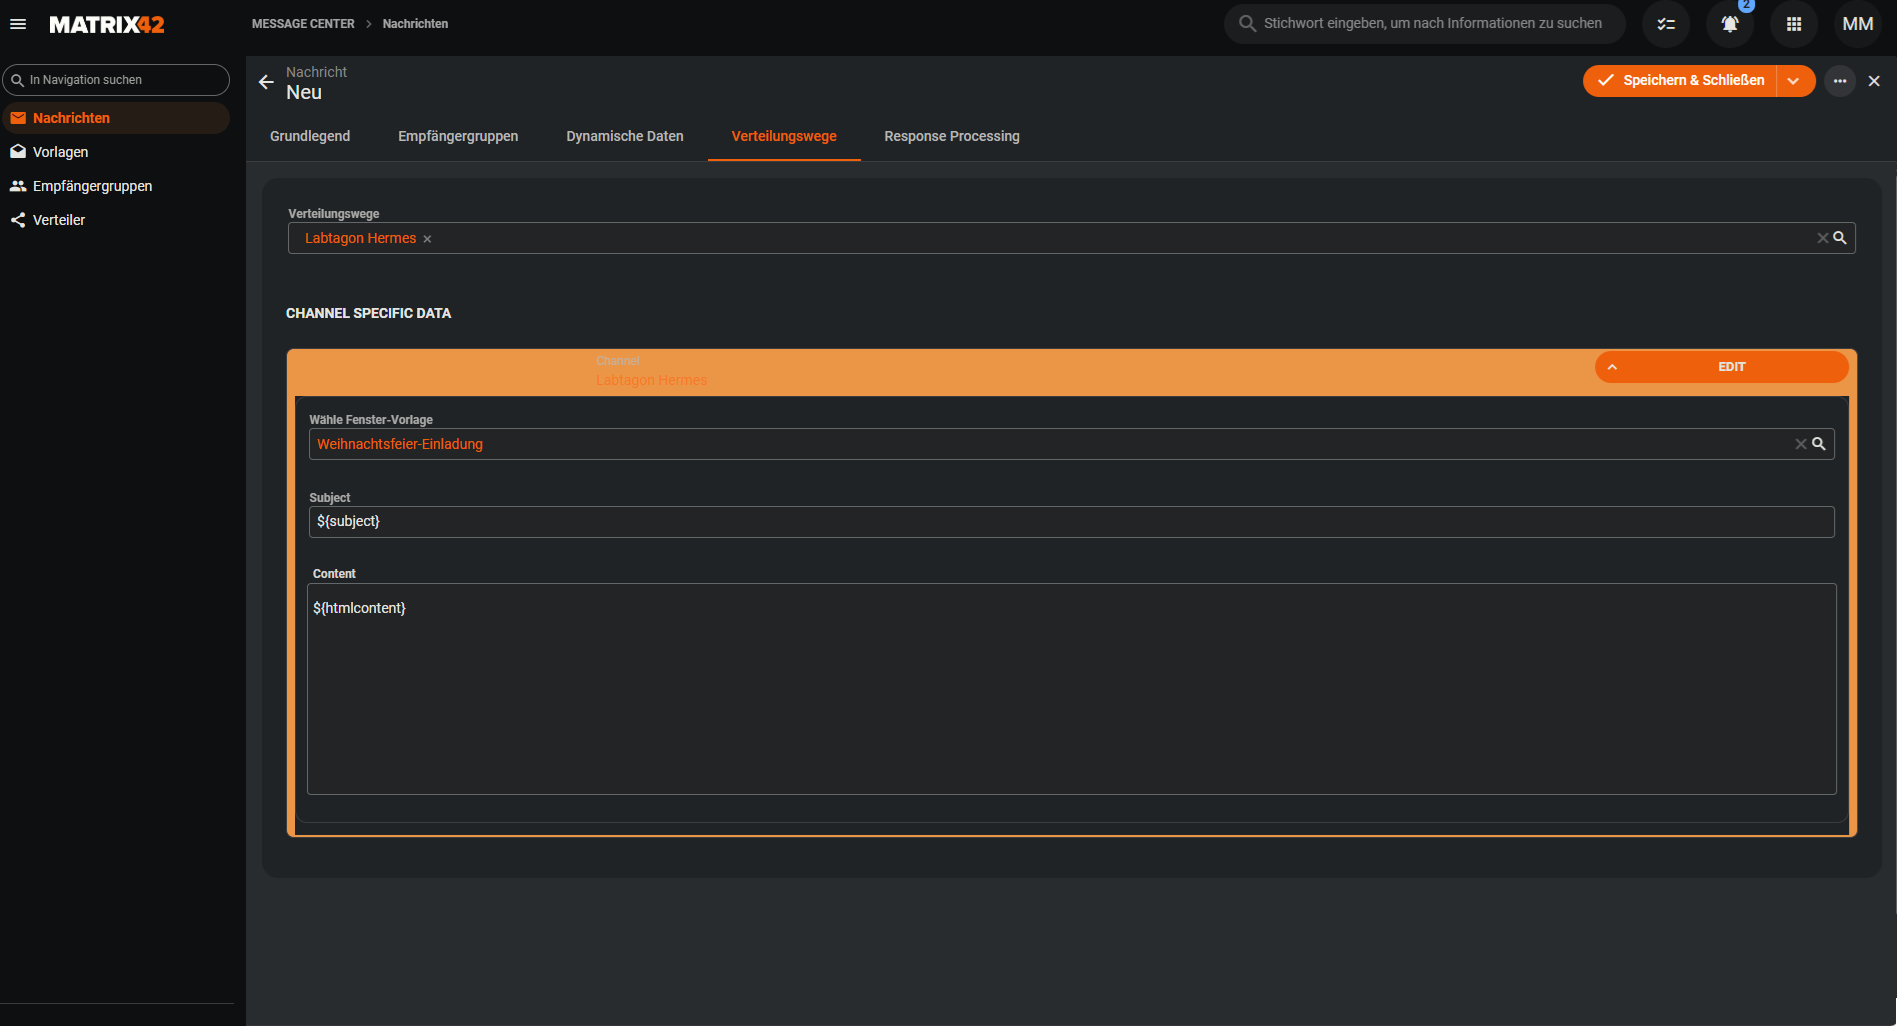This screenshot has height=1026, width=1897.
Task: Clear the Verteilungswege field
Action: 1822,238
